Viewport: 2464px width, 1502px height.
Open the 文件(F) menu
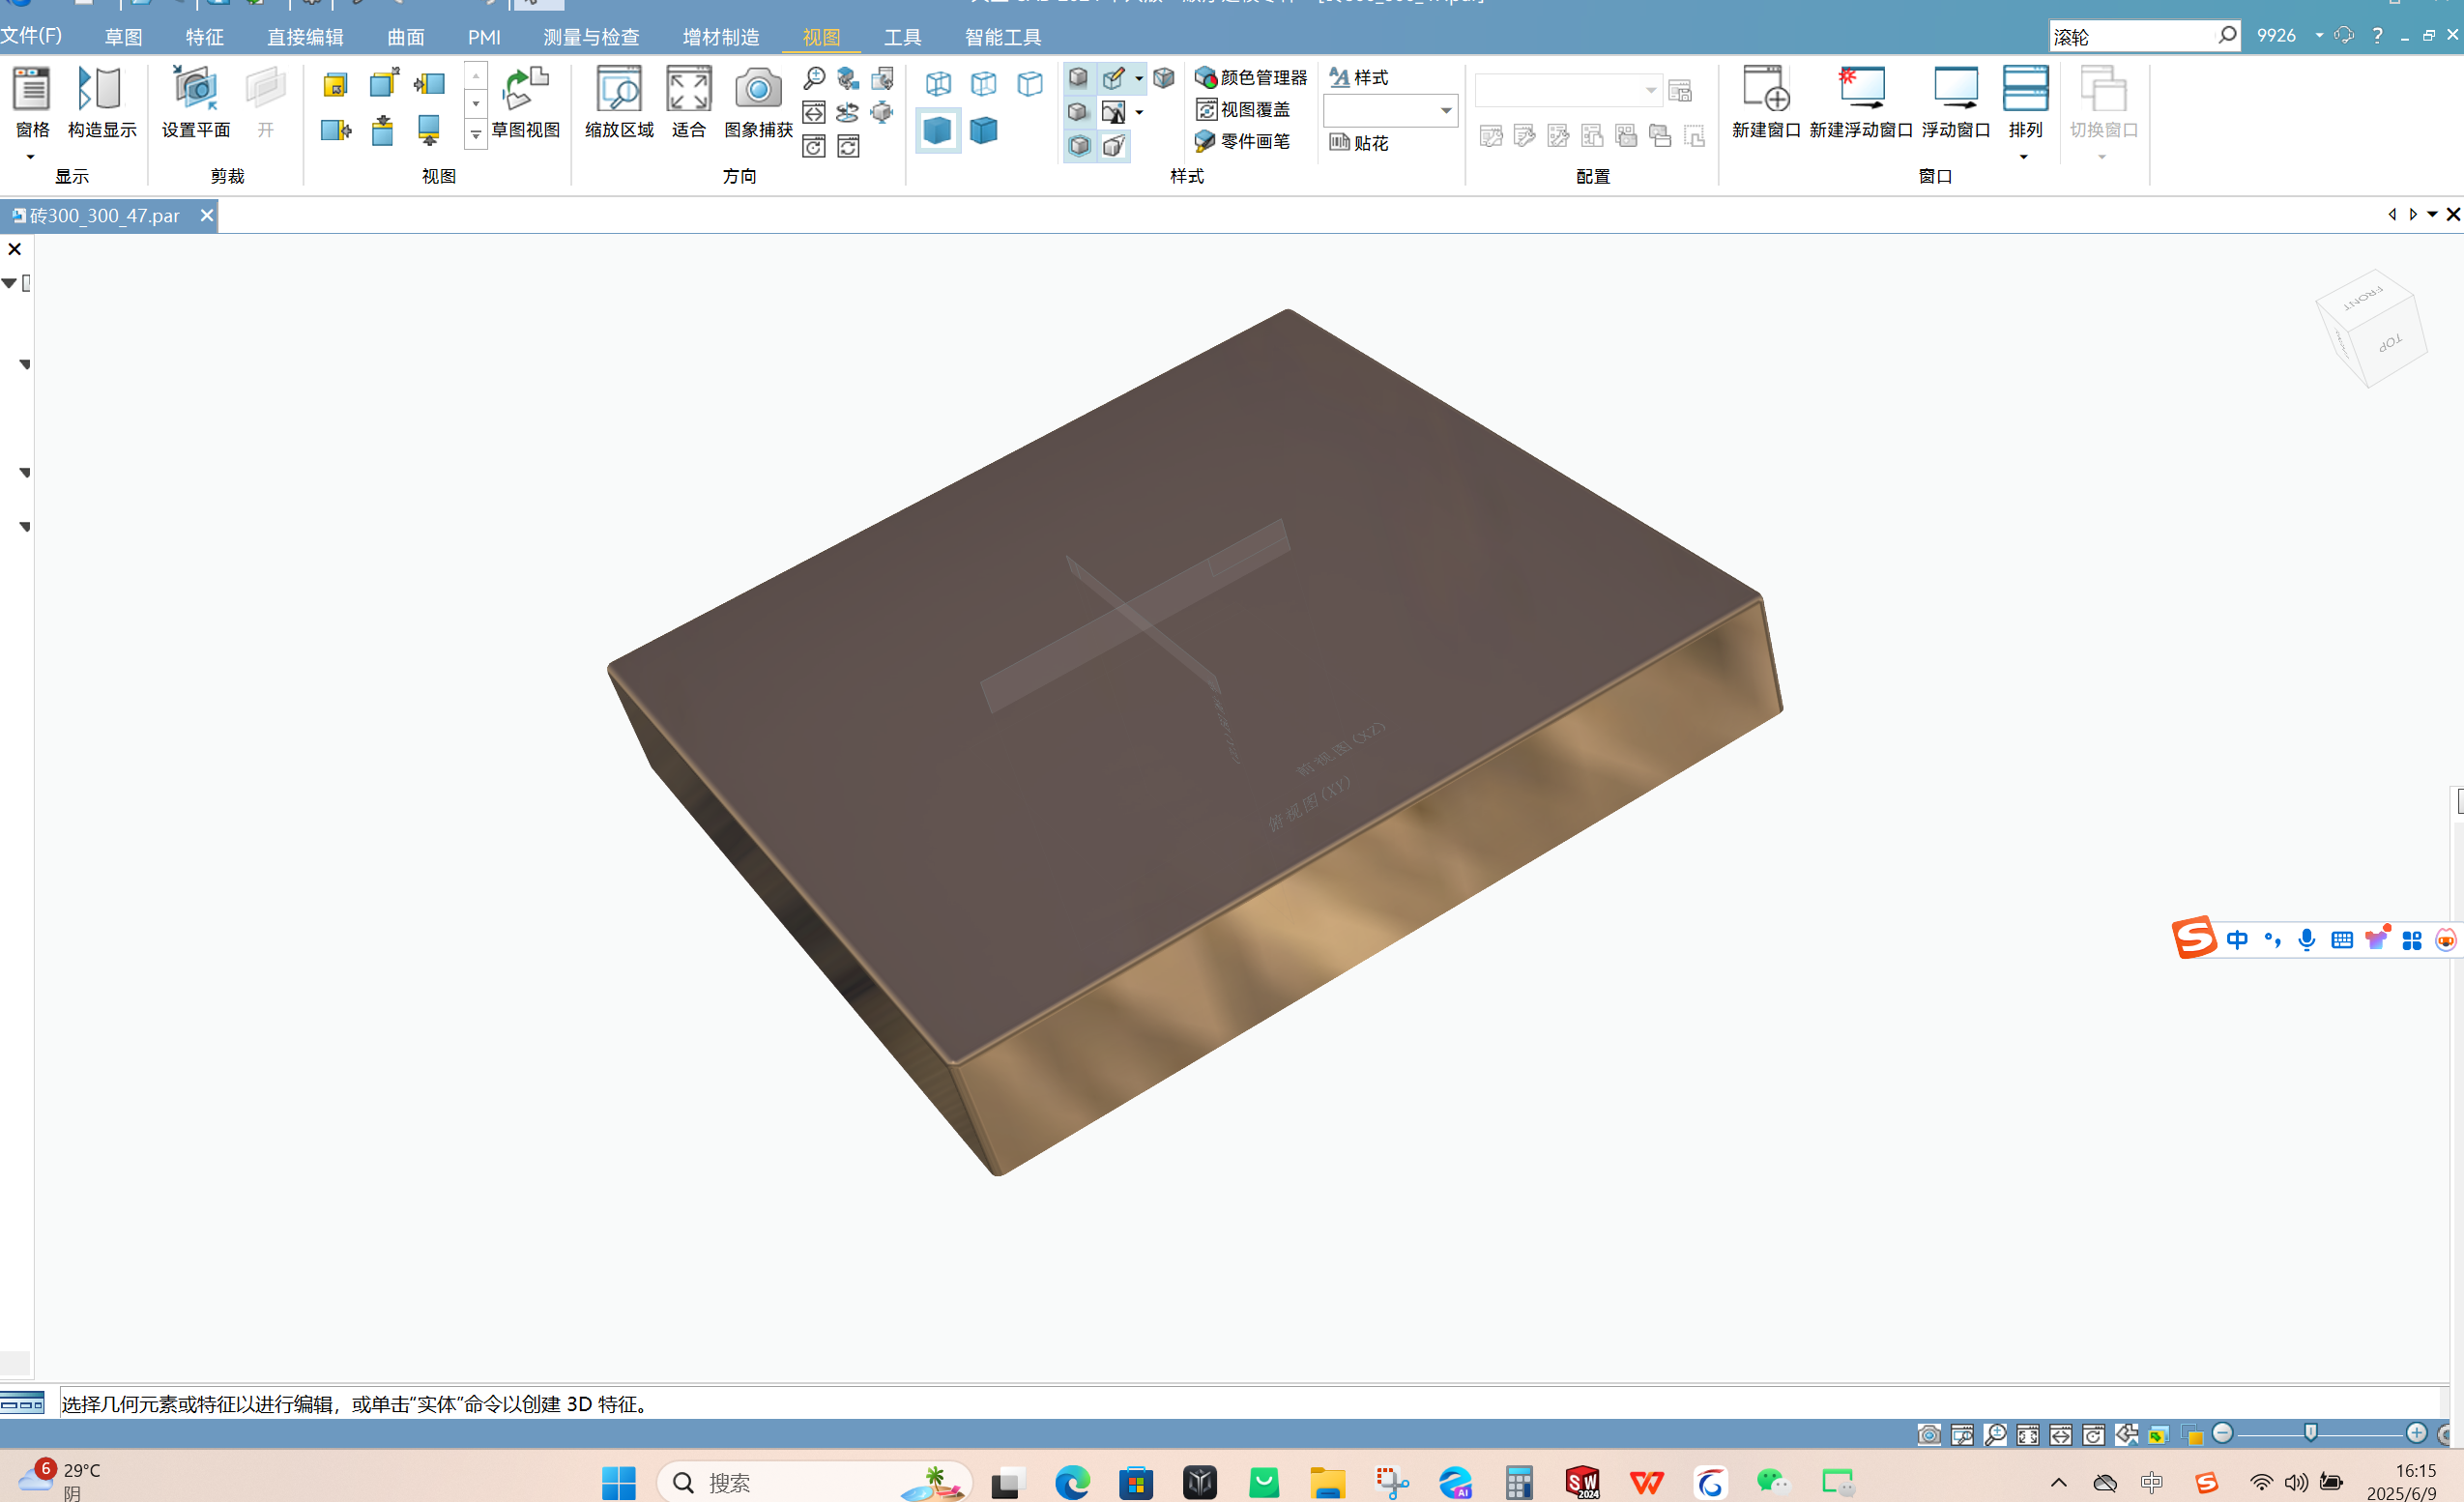tap(31, 36)
